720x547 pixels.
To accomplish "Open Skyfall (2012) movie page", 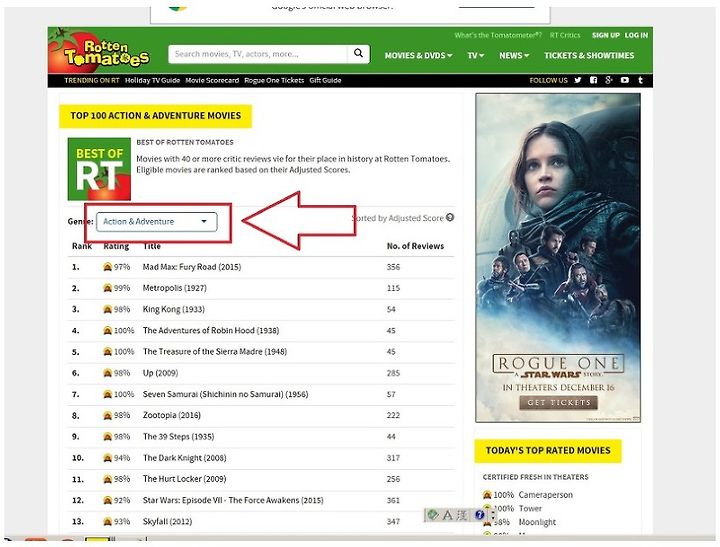I will tap(167, 521).
